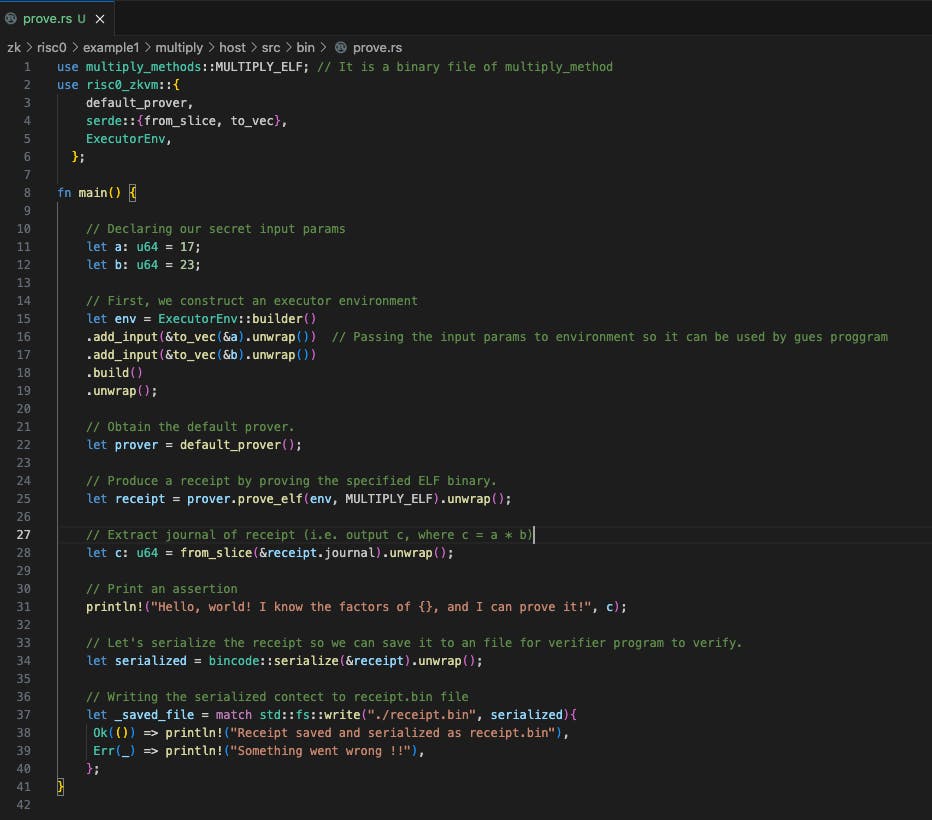Viewport: 932px width, 820px height.
Task: Expand breadcrumb chevron after multiply
Action: (211, 48)
